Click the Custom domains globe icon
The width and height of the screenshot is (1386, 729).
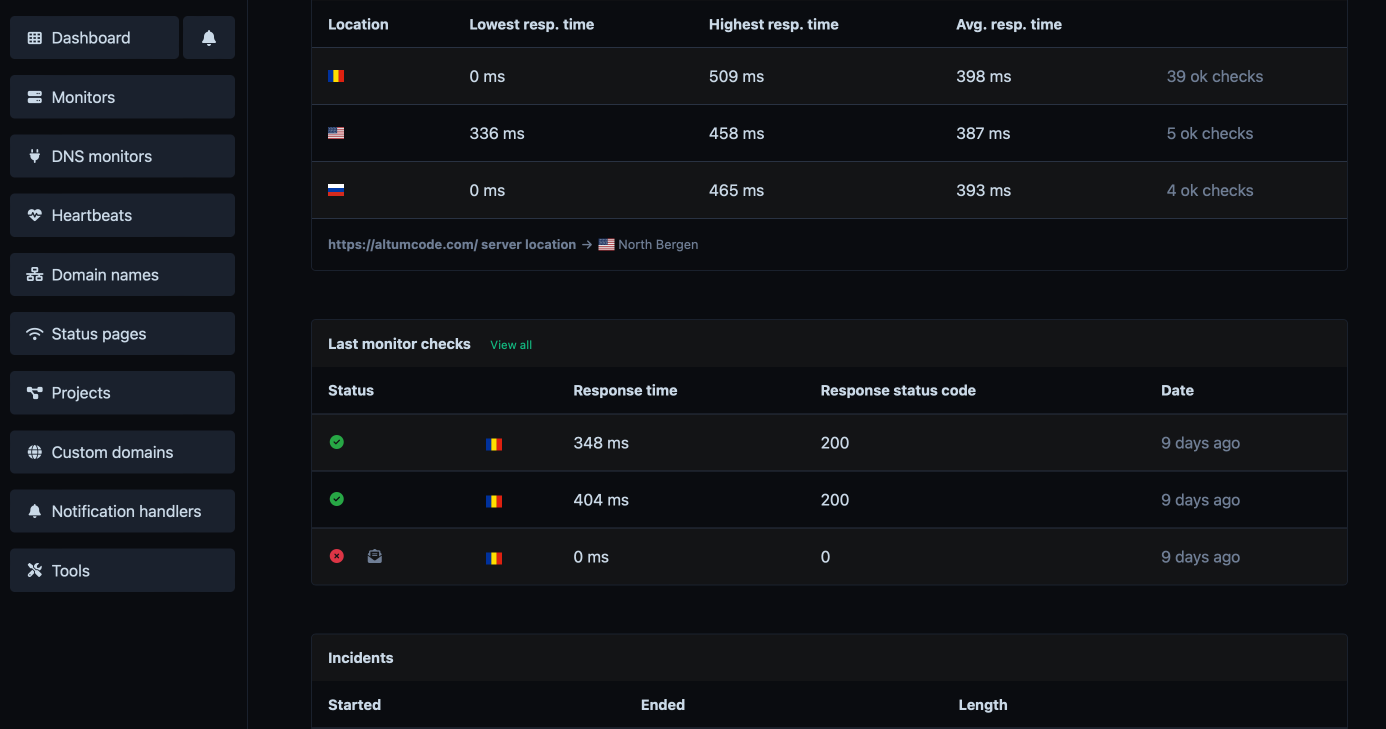click(35, 452)
